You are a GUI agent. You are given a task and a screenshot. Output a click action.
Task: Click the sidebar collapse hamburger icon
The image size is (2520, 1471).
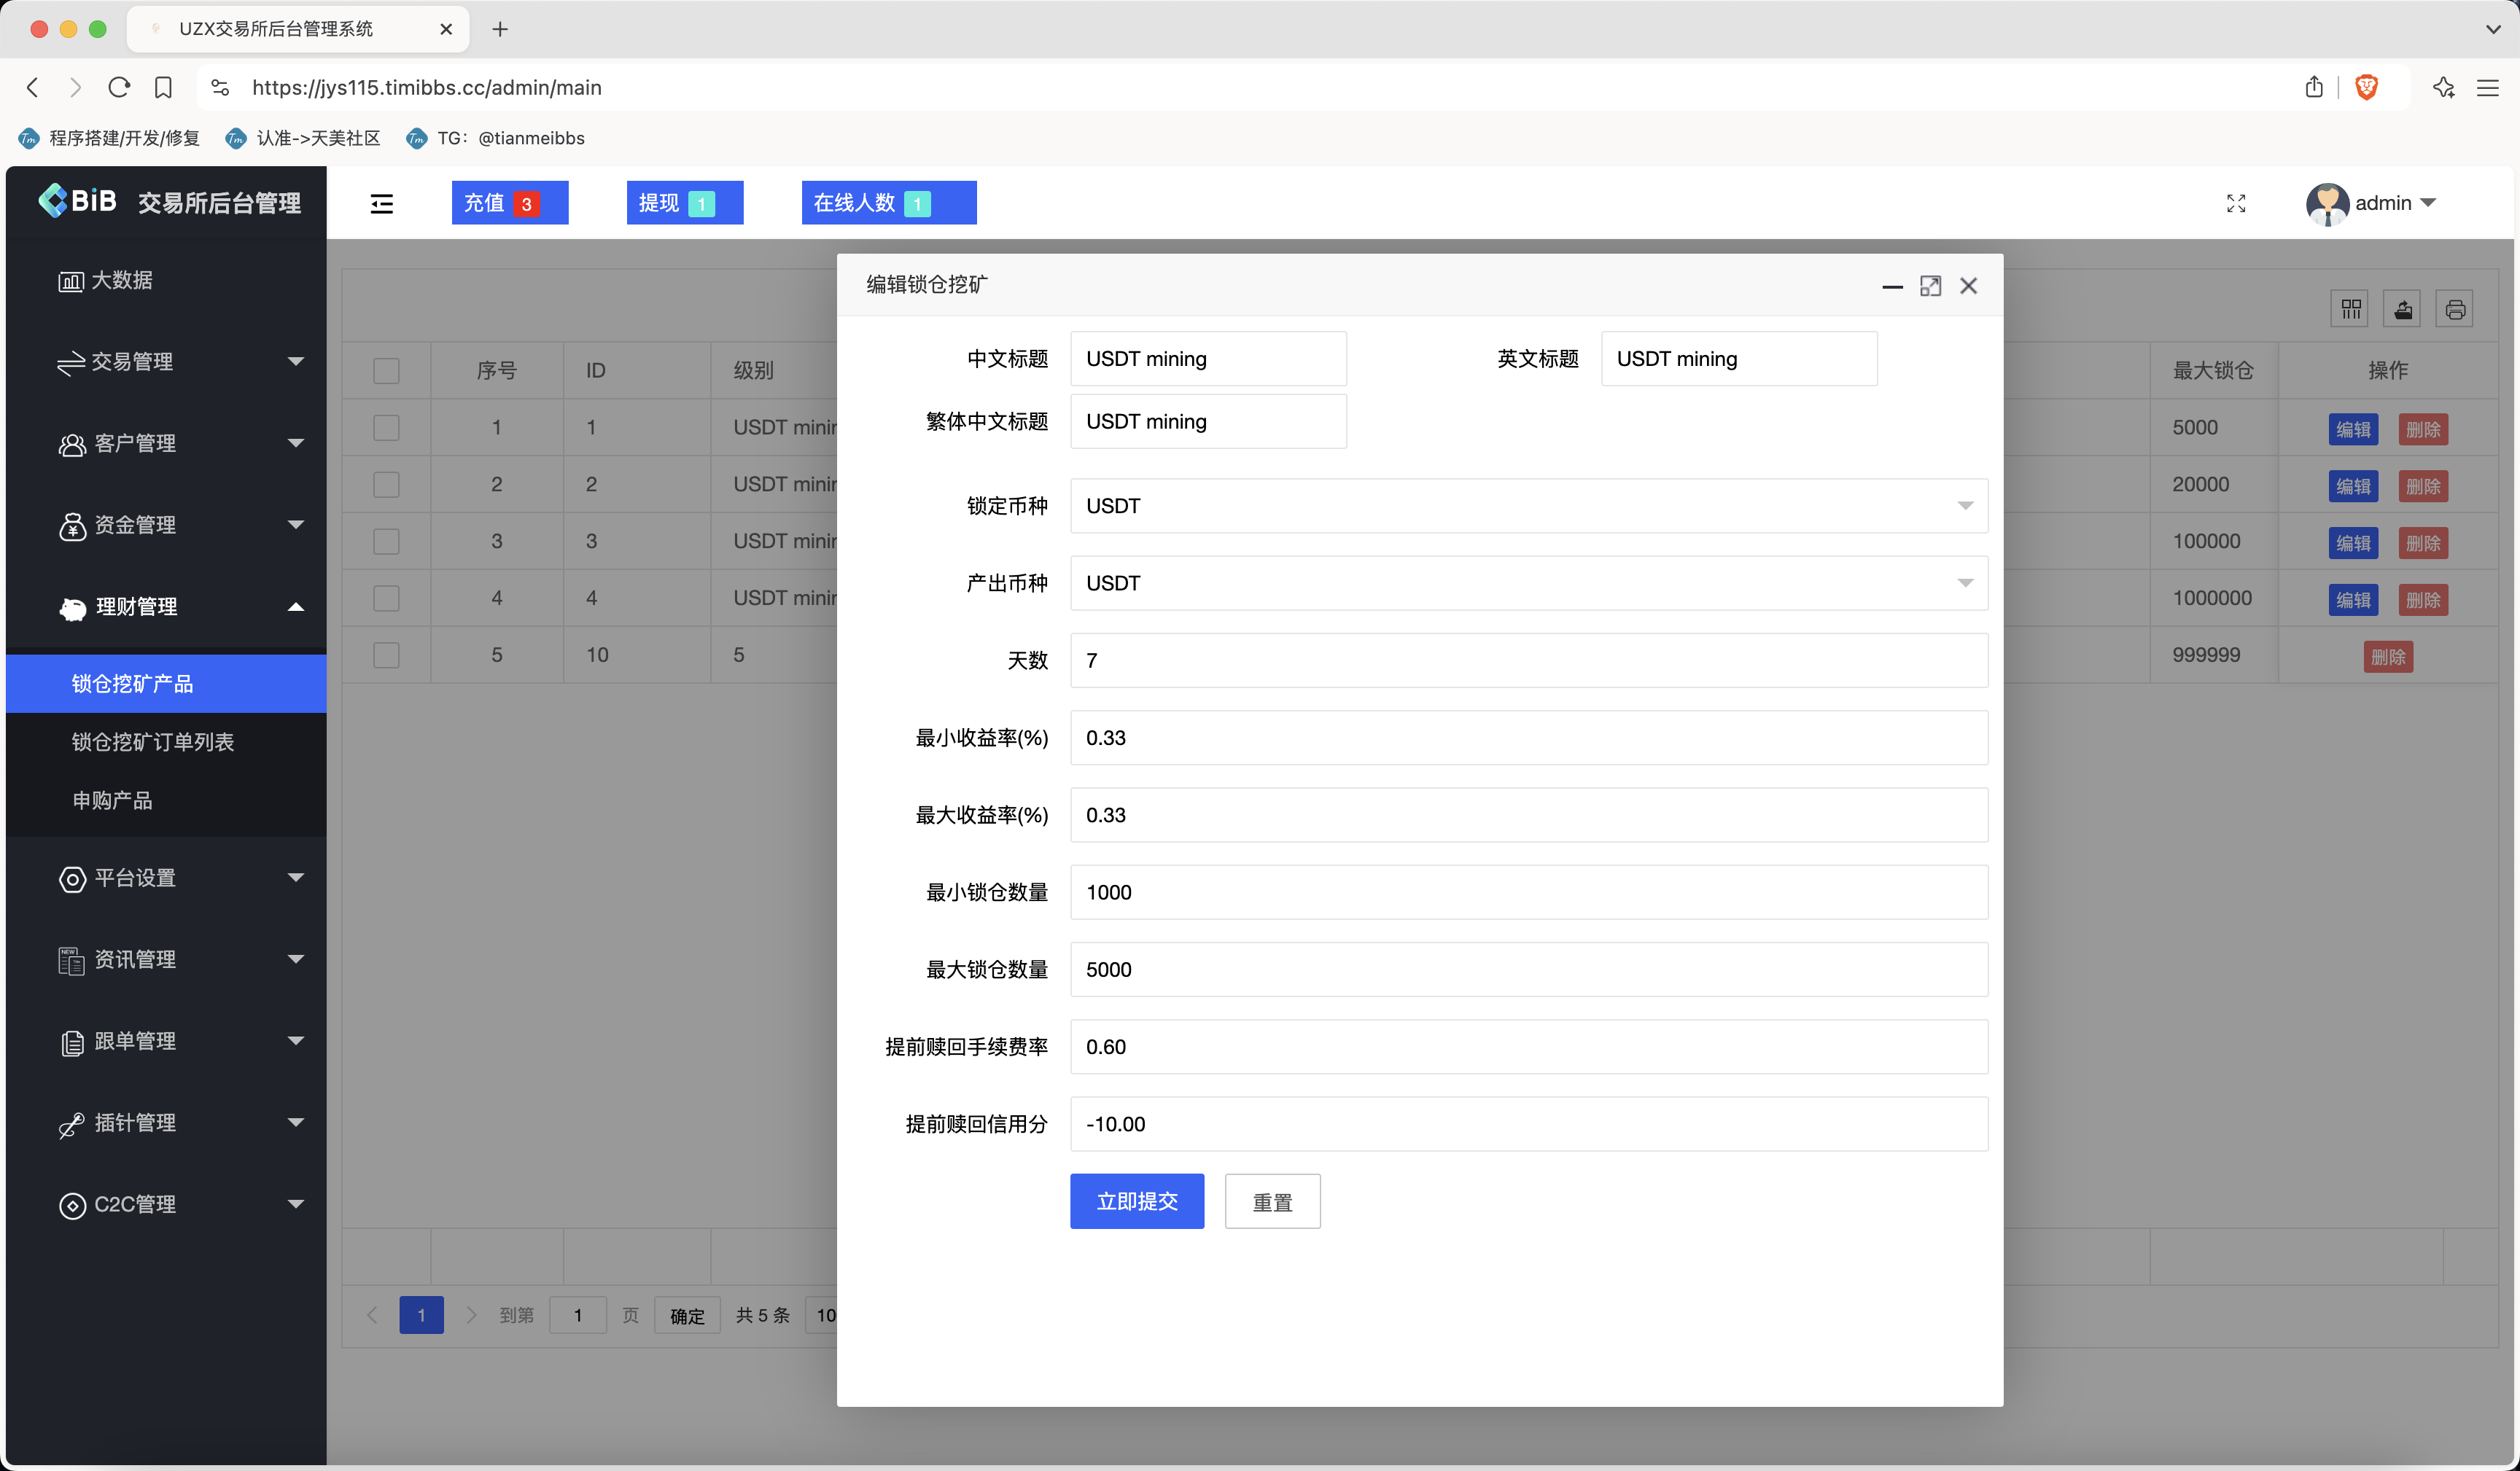point(381,204)
